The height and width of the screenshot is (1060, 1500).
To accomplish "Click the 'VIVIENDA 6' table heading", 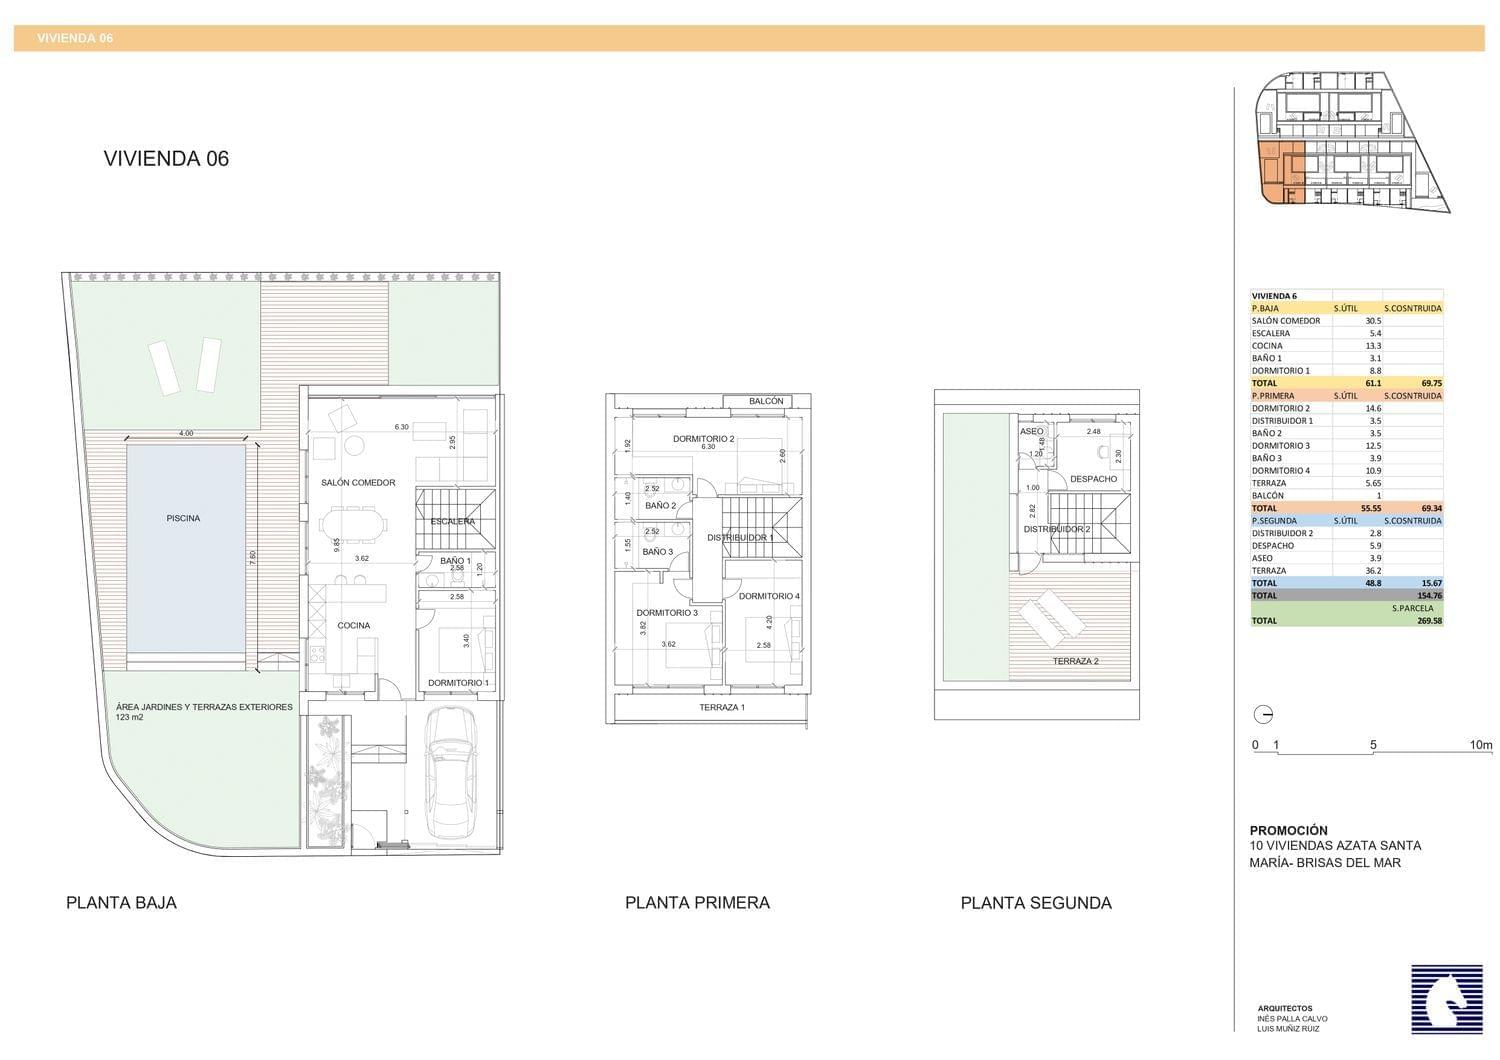I will [1274, 296].
